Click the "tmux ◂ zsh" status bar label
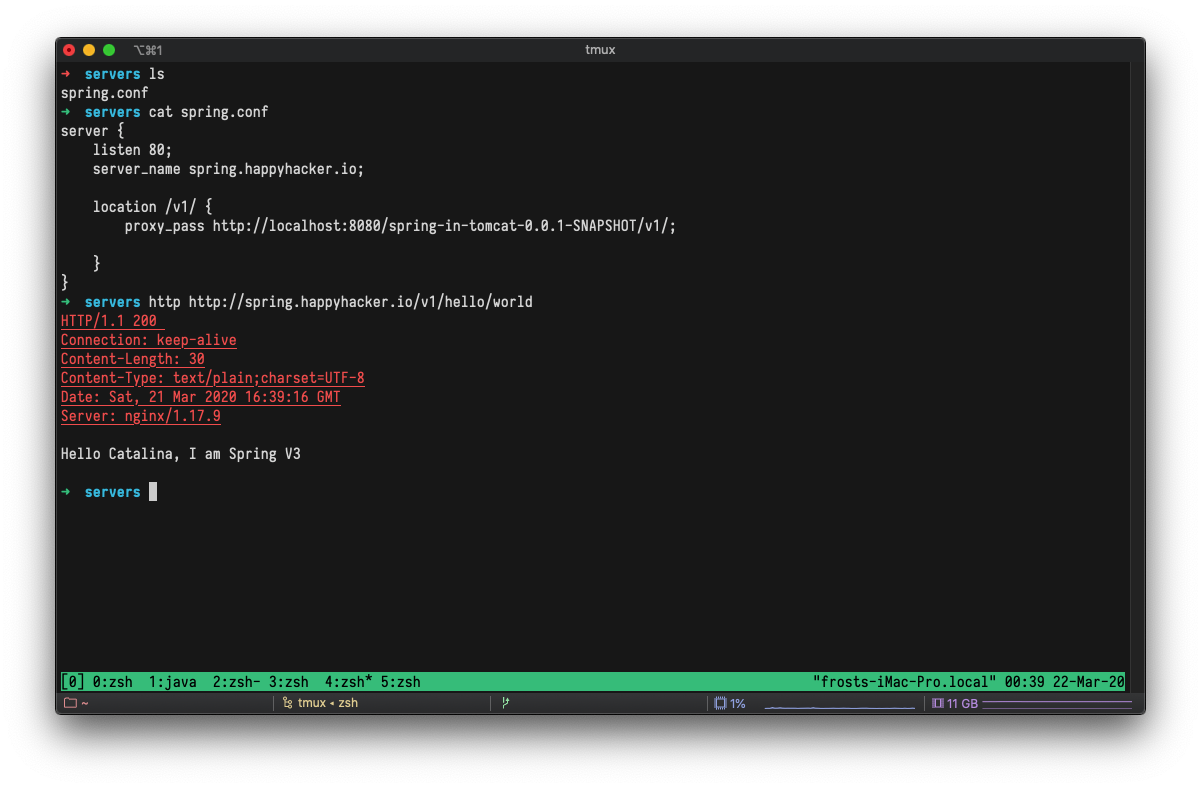1201x788 pixels. [328, 703]
